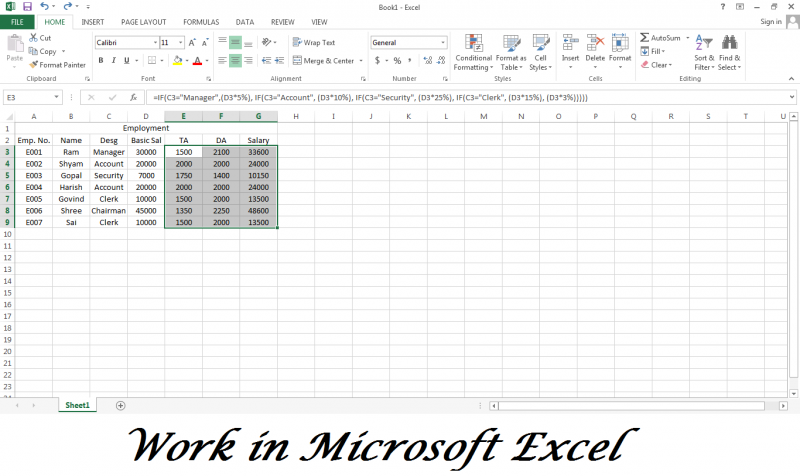Collapse the ribbon with the arrow
800x476 pixels.
(x=791, y=79)
